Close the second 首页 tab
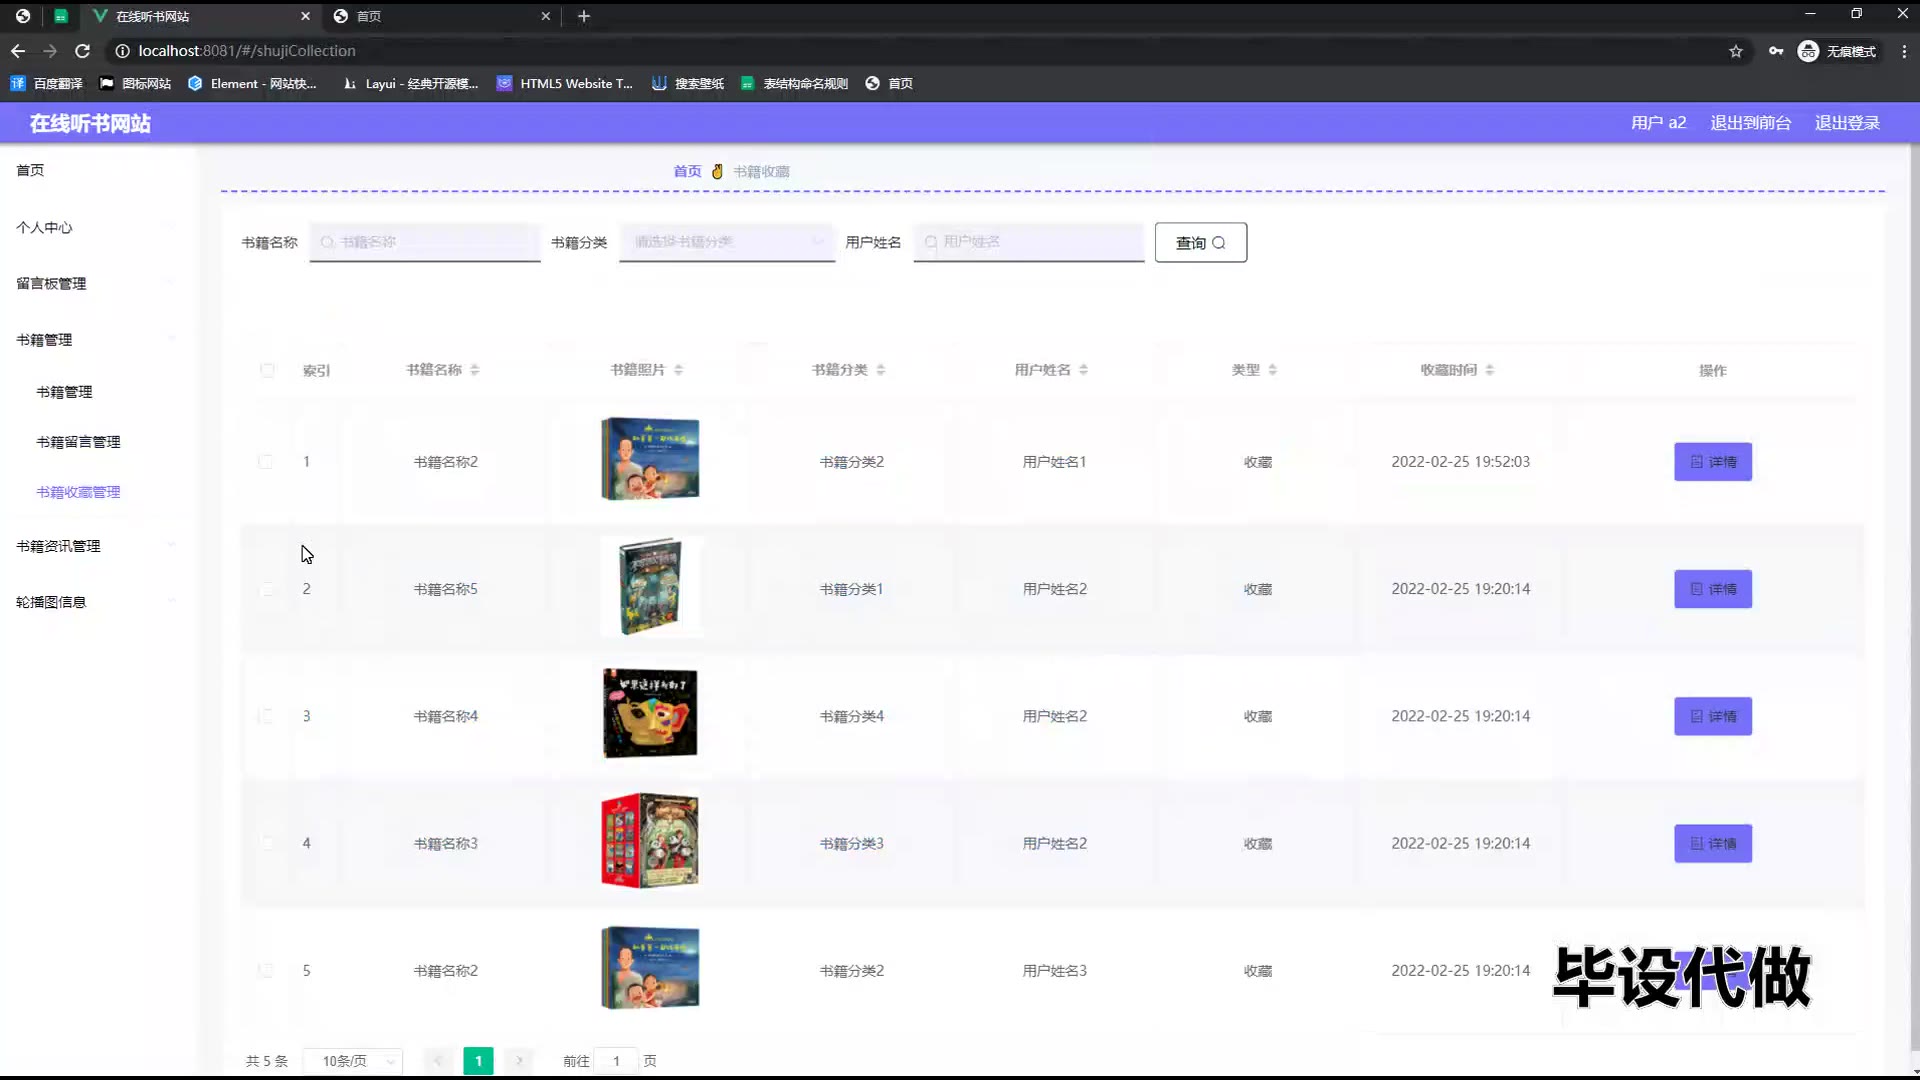Screen dimensions: 1920x1080 tap(545, 16)
